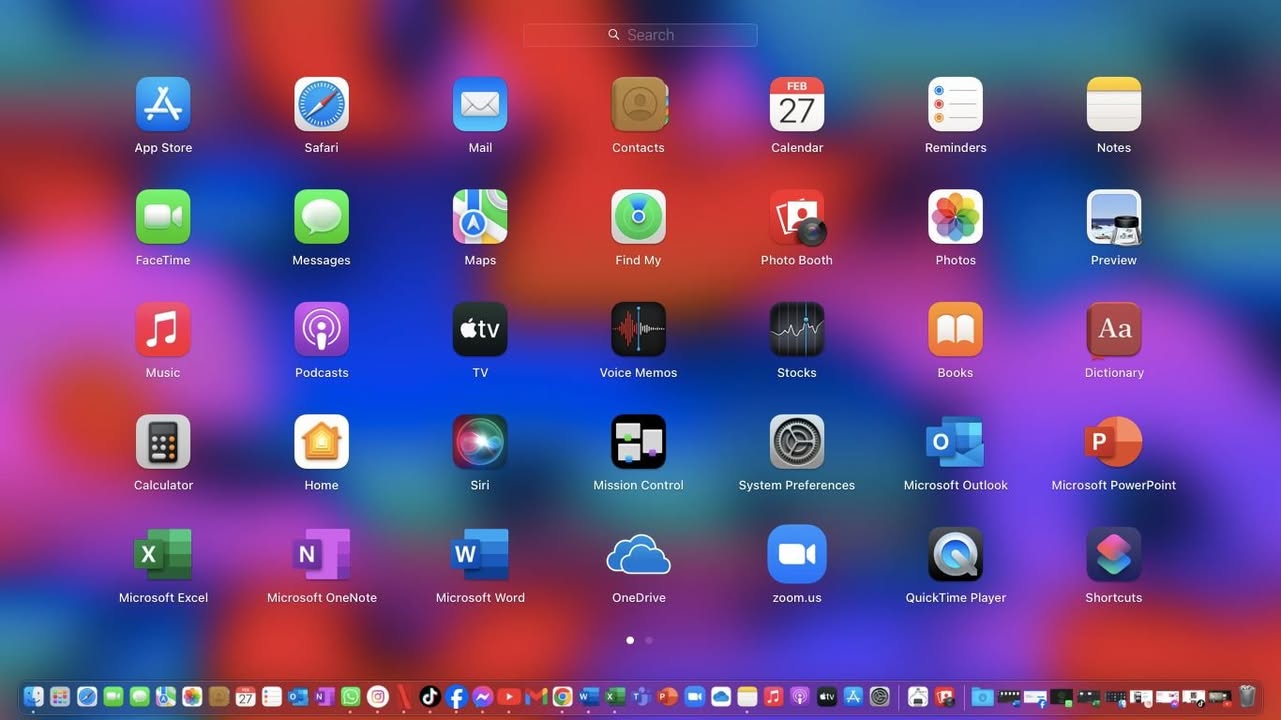Launch the Shortcuts app
The width and height of the screenshot is (1281, 720).
coord(1114,554)
